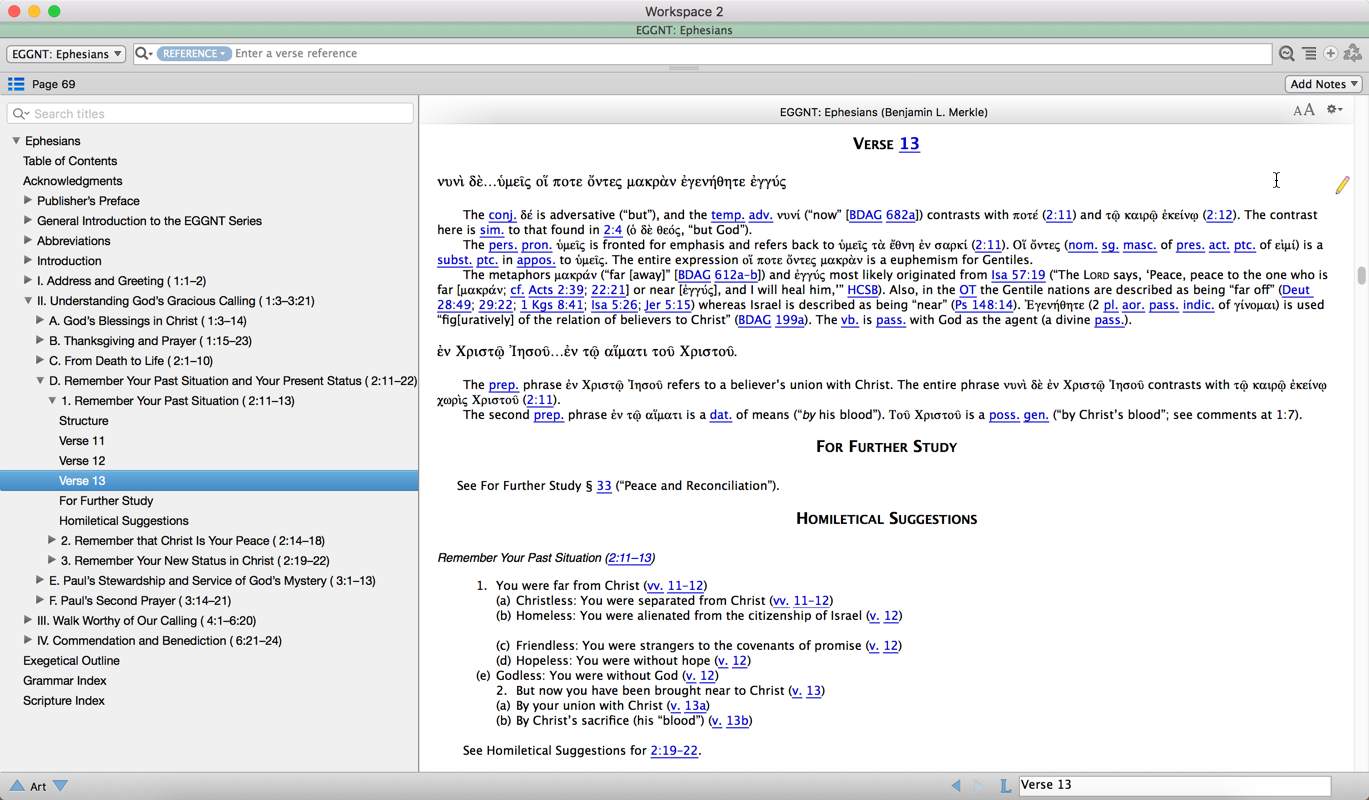Image resolution: width=1369 pixels, height=800 pixels.
Task: Open Exegetical Outline in sidebar
Action: click(71, 661)
